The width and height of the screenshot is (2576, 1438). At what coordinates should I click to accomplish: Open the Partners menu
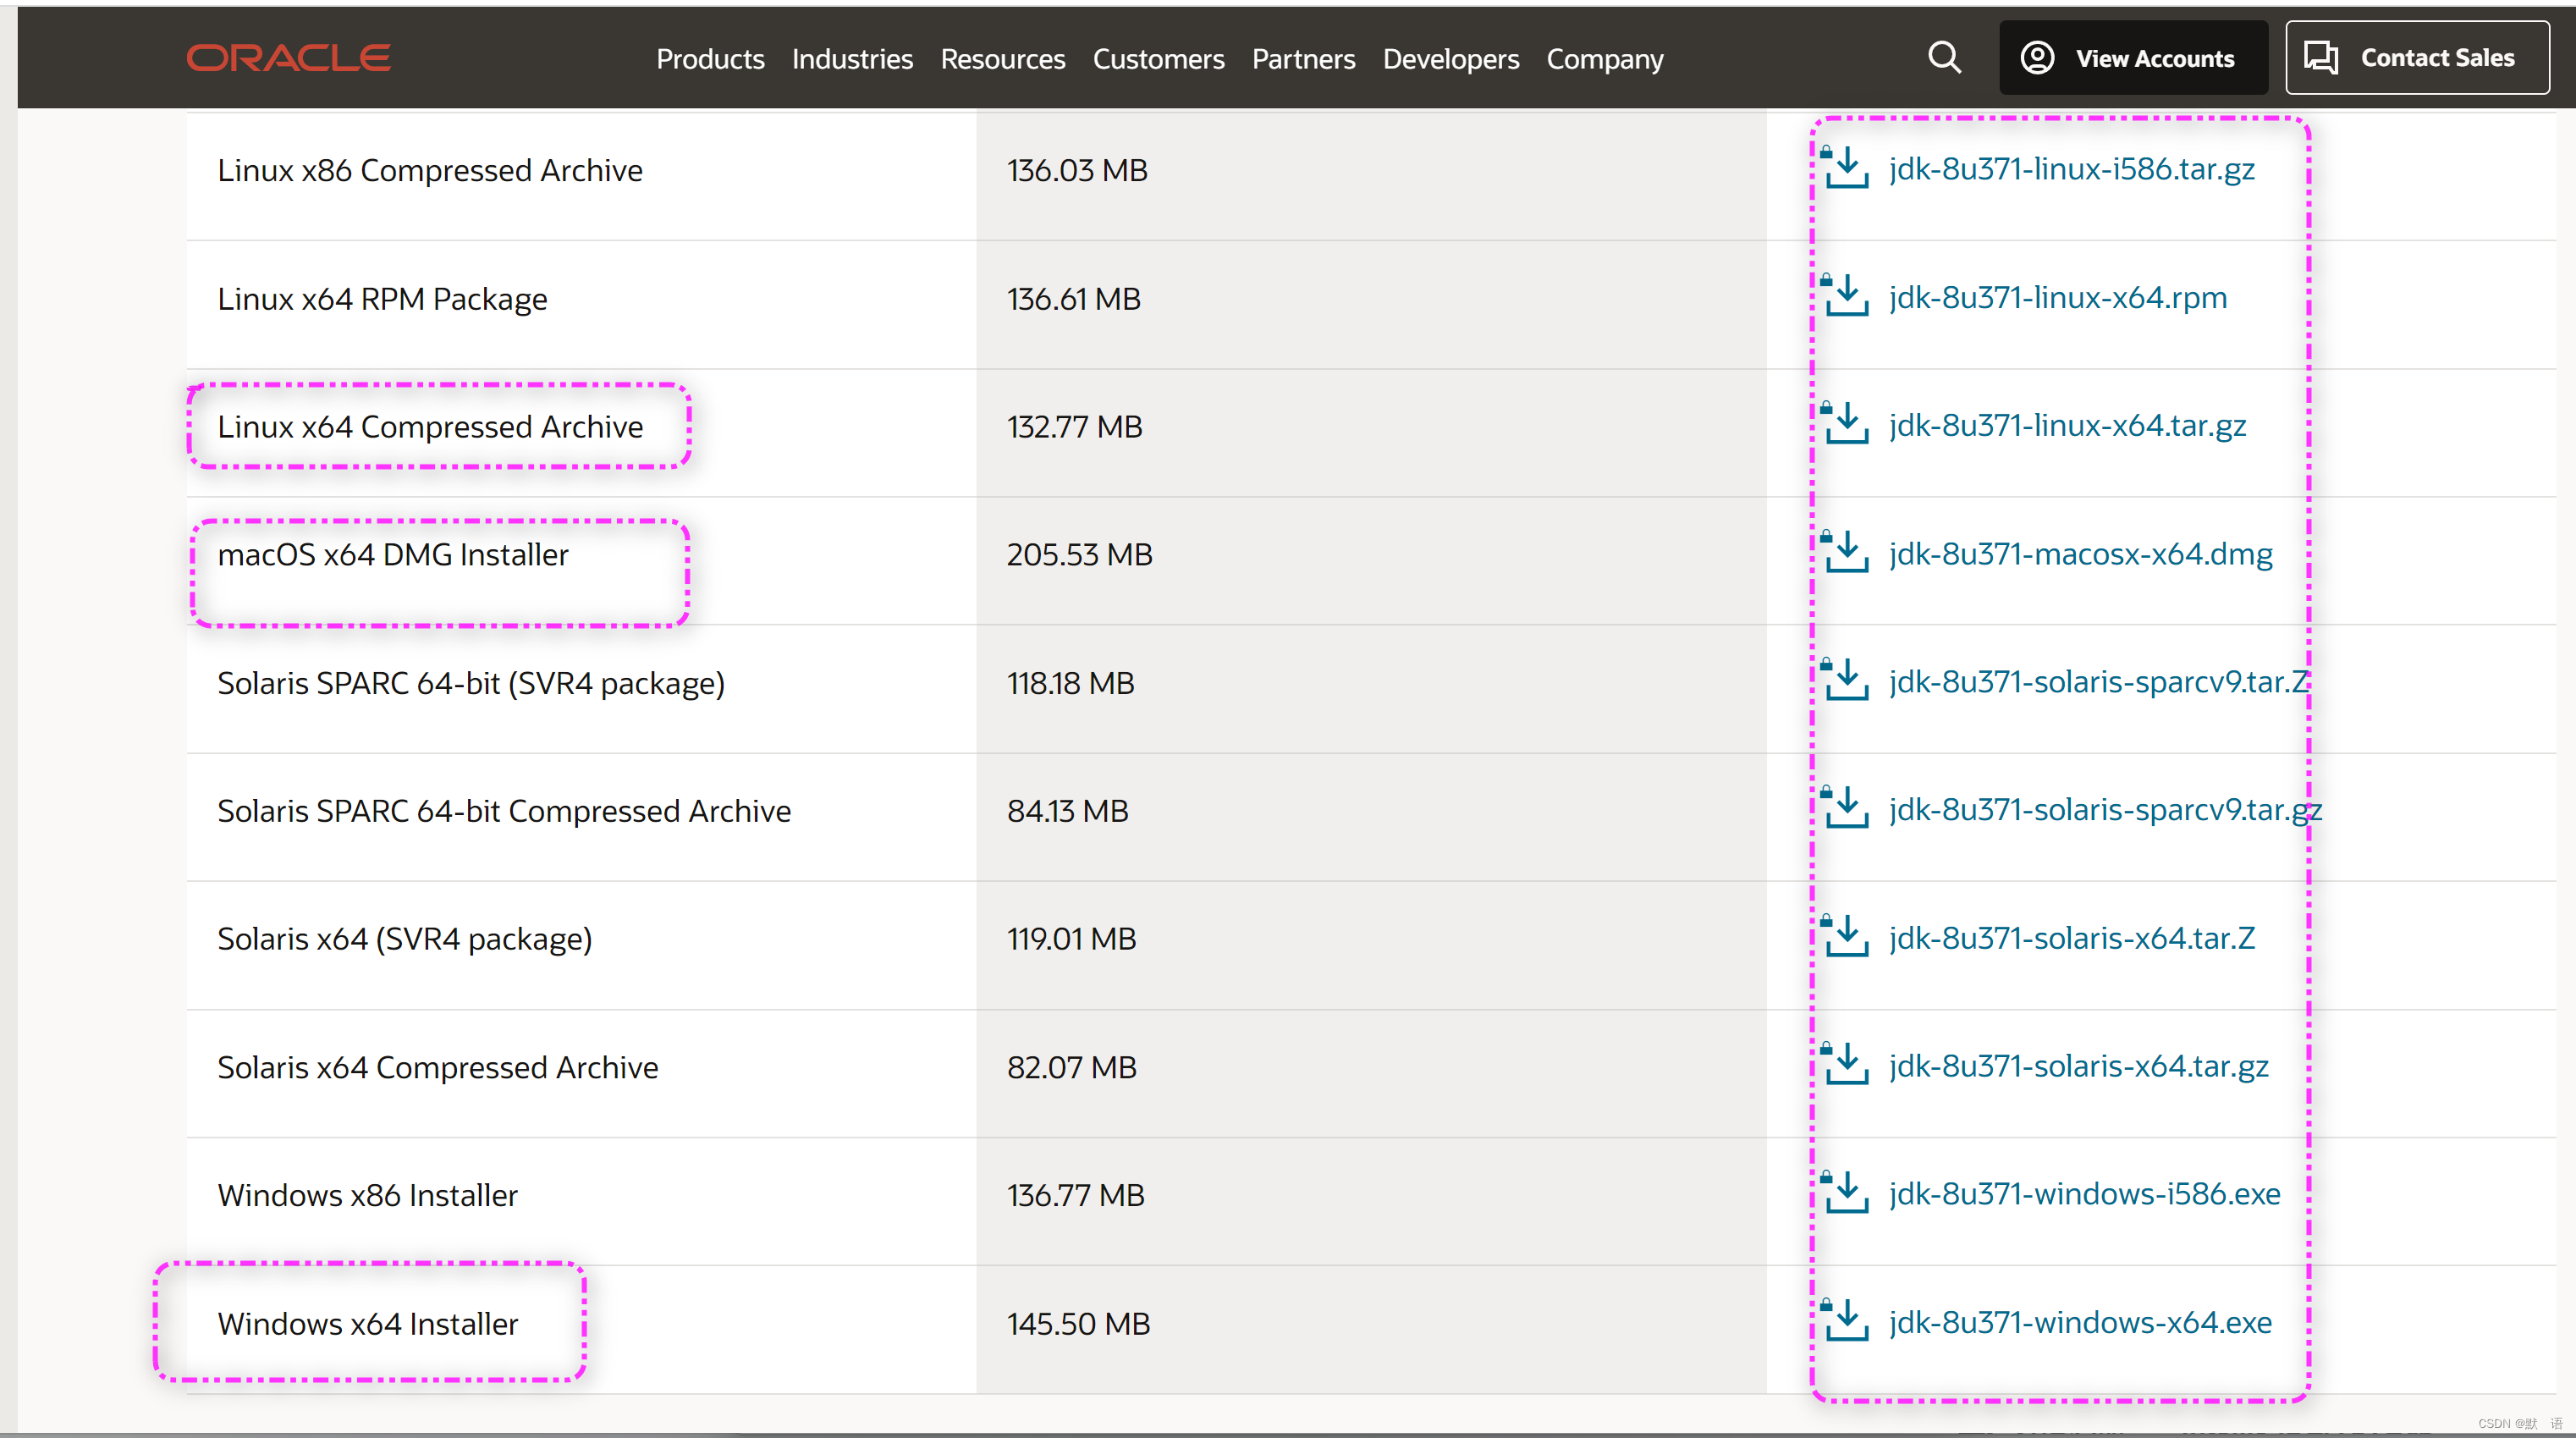point(1303,59)
